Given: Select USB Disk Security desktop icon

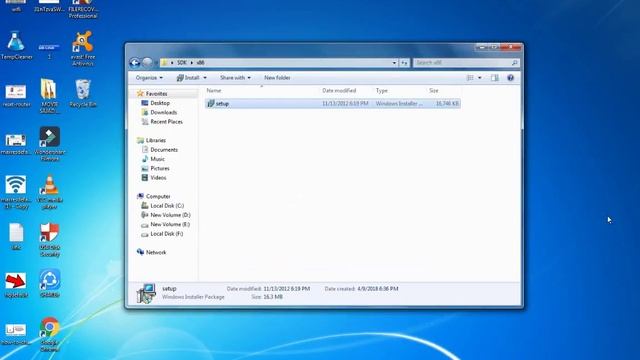Looking at the screenshot, I should (50, 240).
